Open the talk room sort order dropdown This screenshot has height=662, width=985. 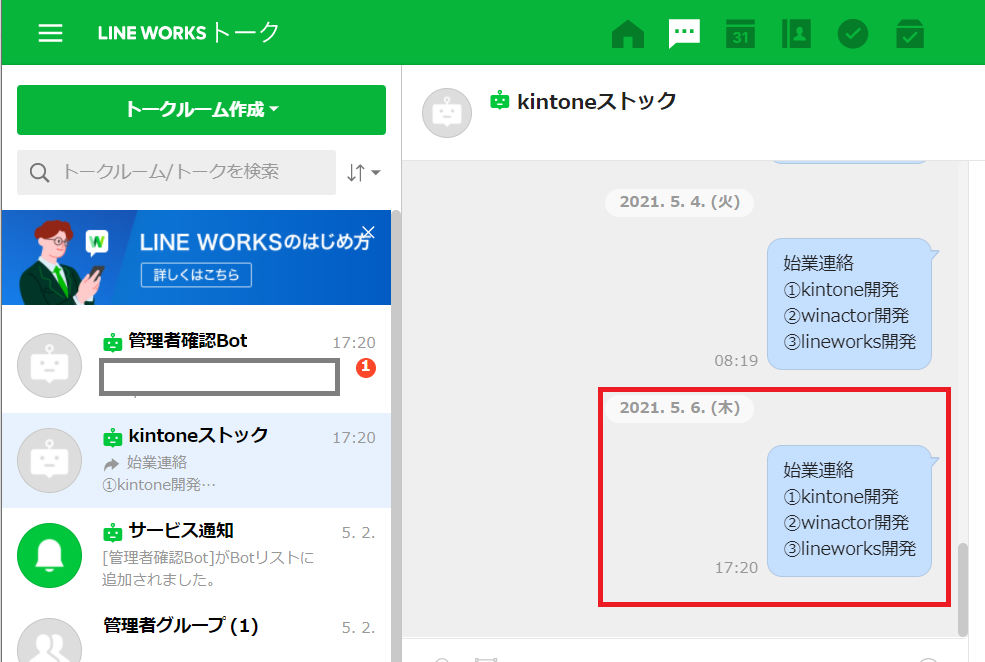point(364,172)
